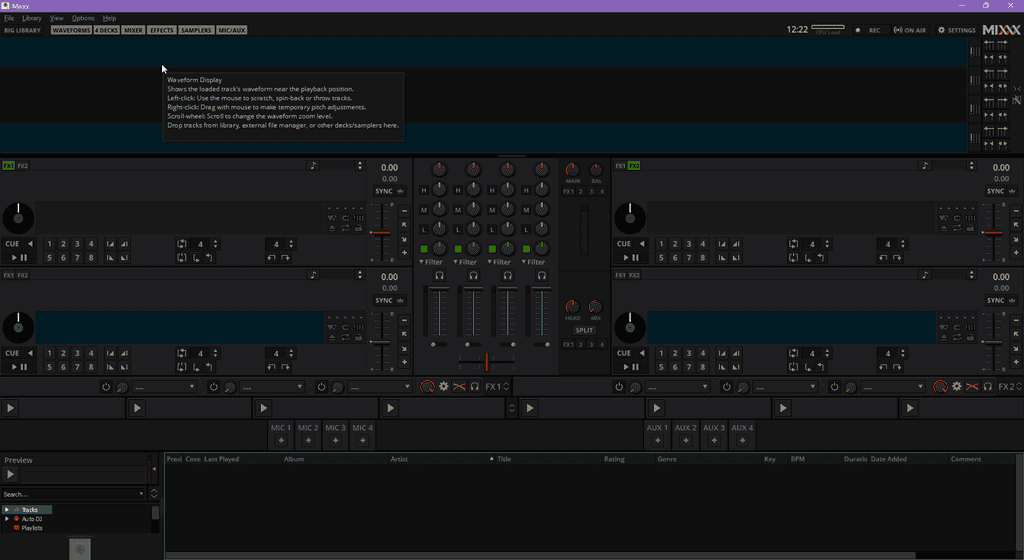Open the first effect selector in FX1 unit
This screenshot has width=1024, height=560.
(164, 387)
